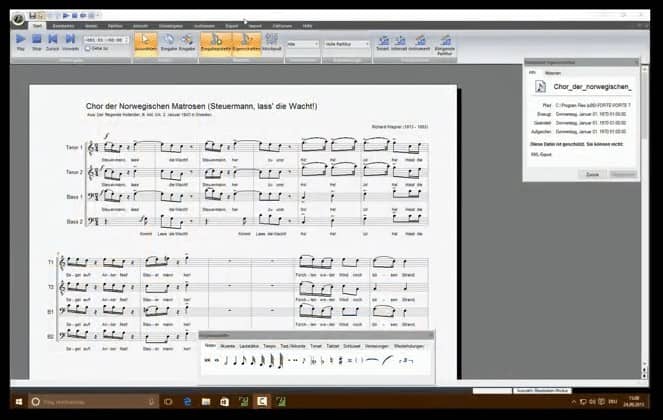Jump back with the Zurück transport button
The width and height of the screenshot is (663, 420).
point(52,42)
